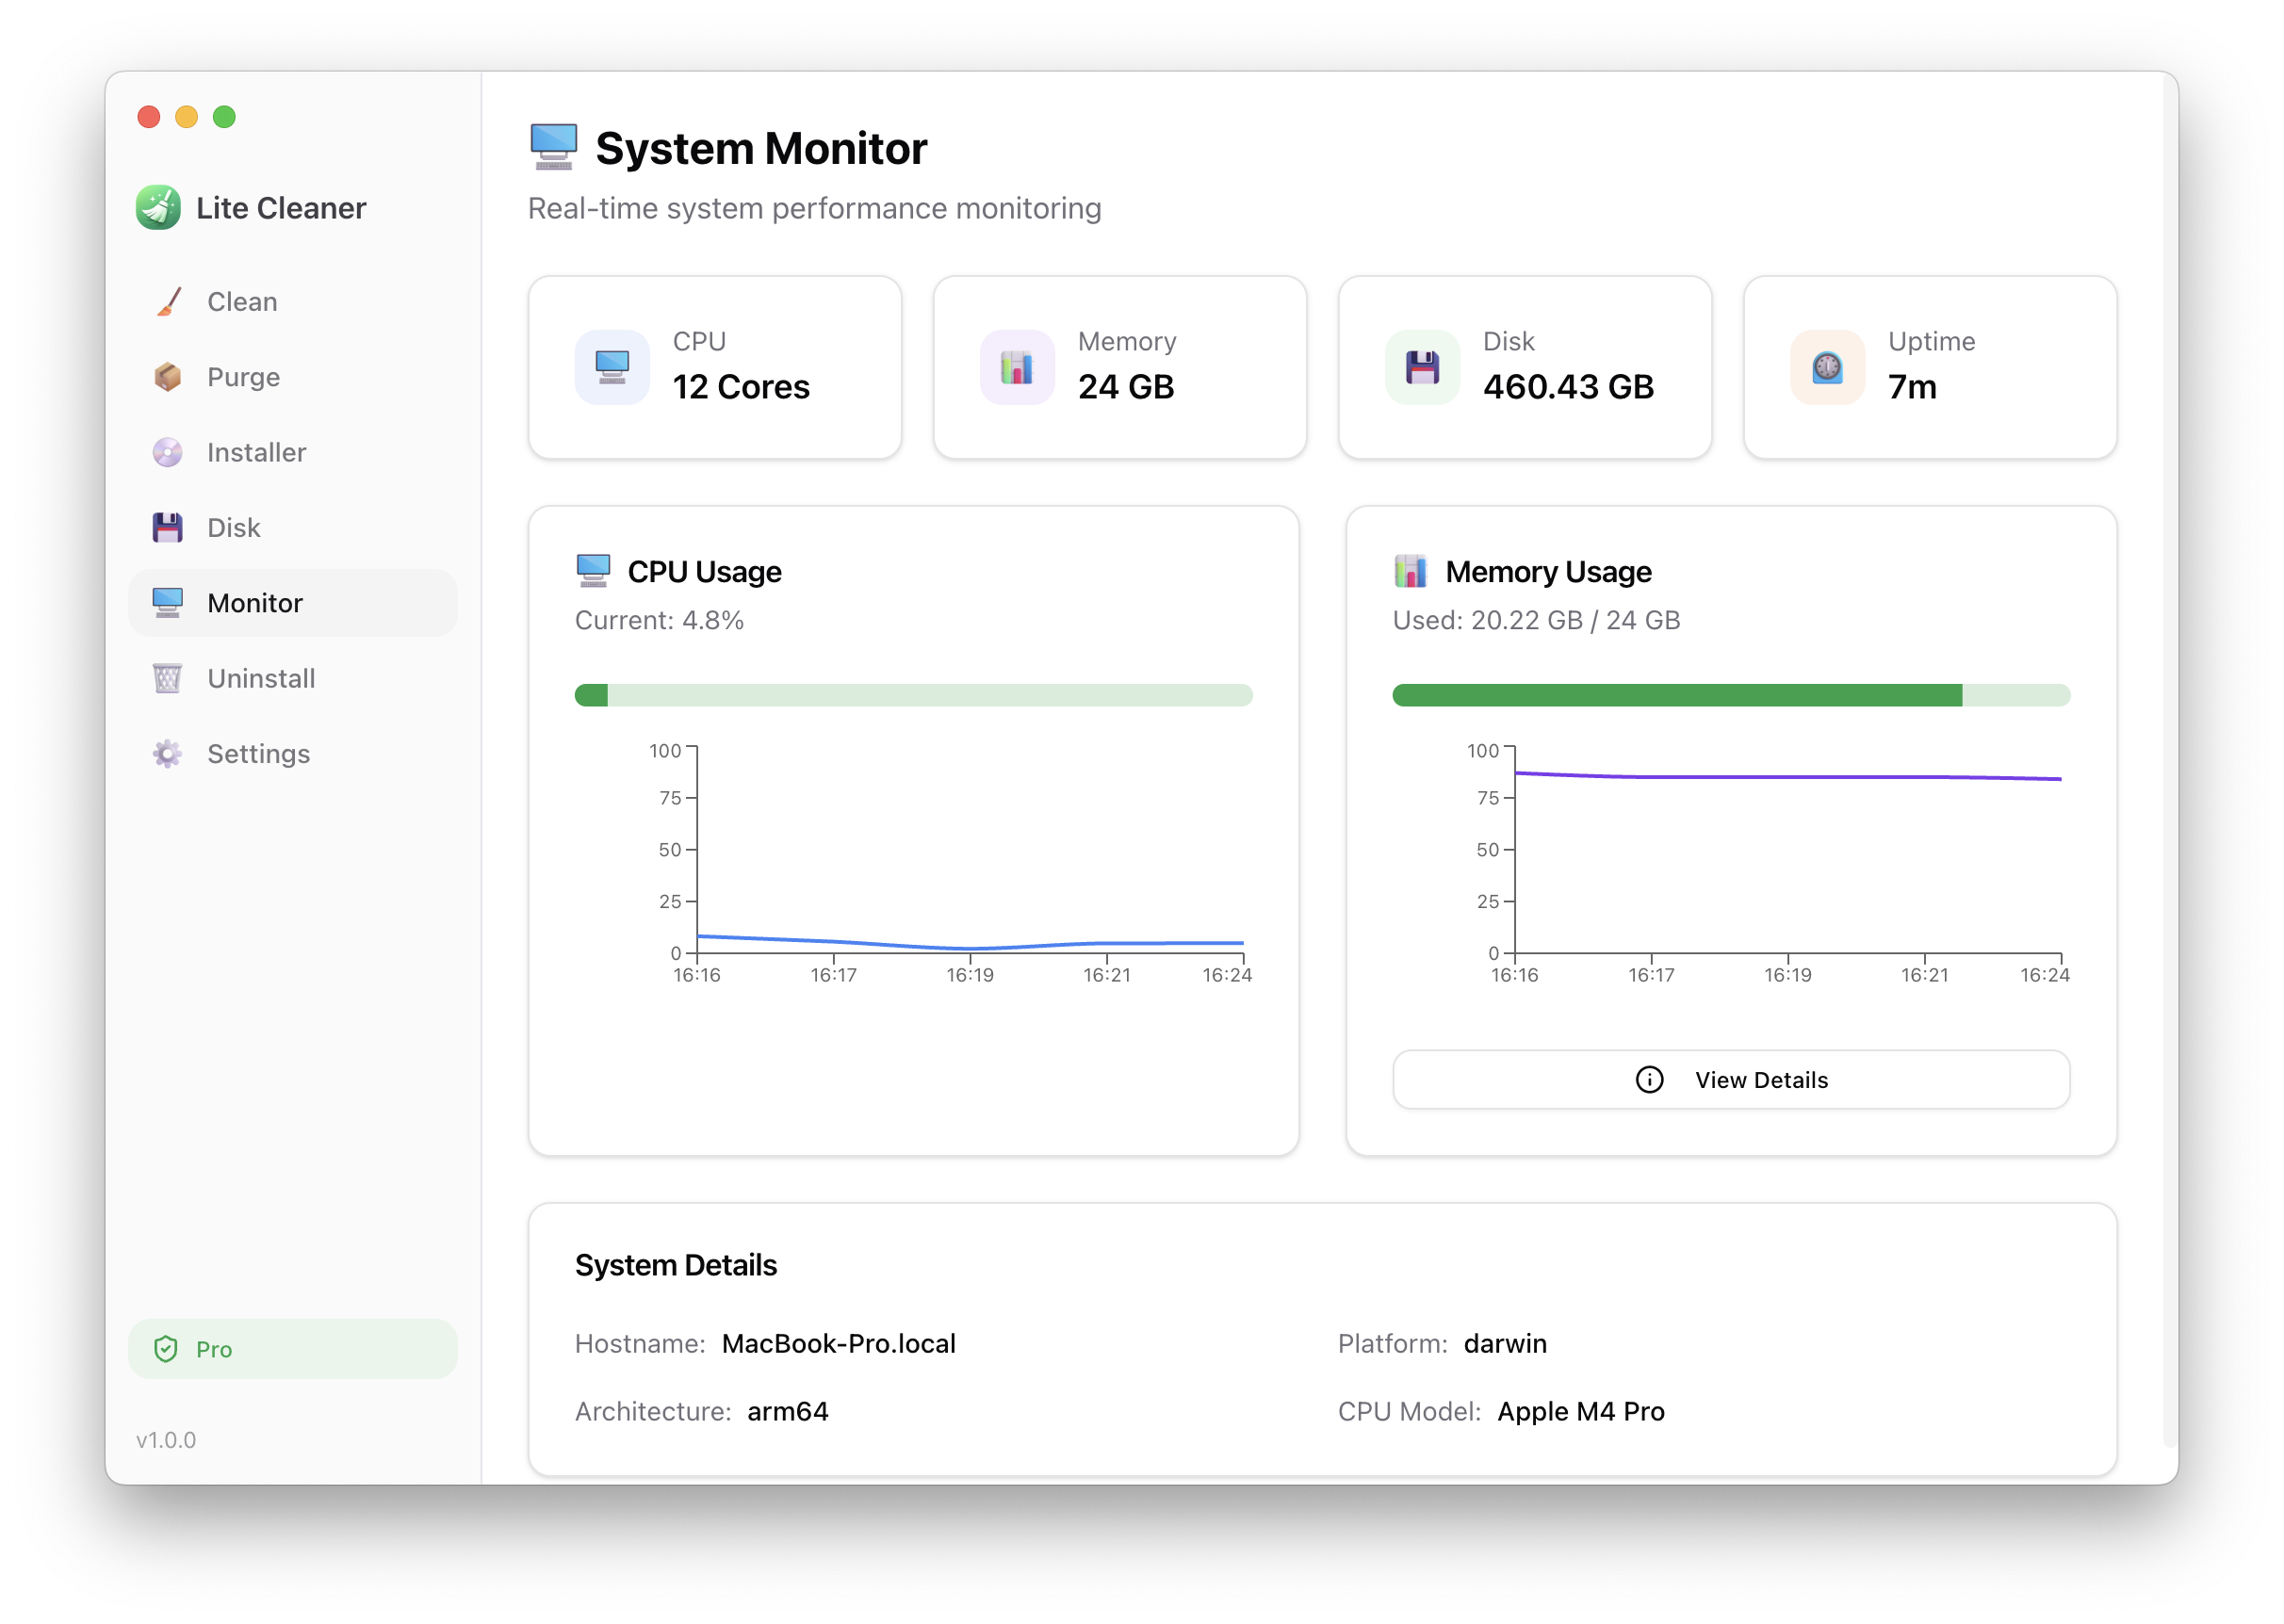Click the disc icon beside Installer
The image size is (2284, 1624).
point(168,453)
